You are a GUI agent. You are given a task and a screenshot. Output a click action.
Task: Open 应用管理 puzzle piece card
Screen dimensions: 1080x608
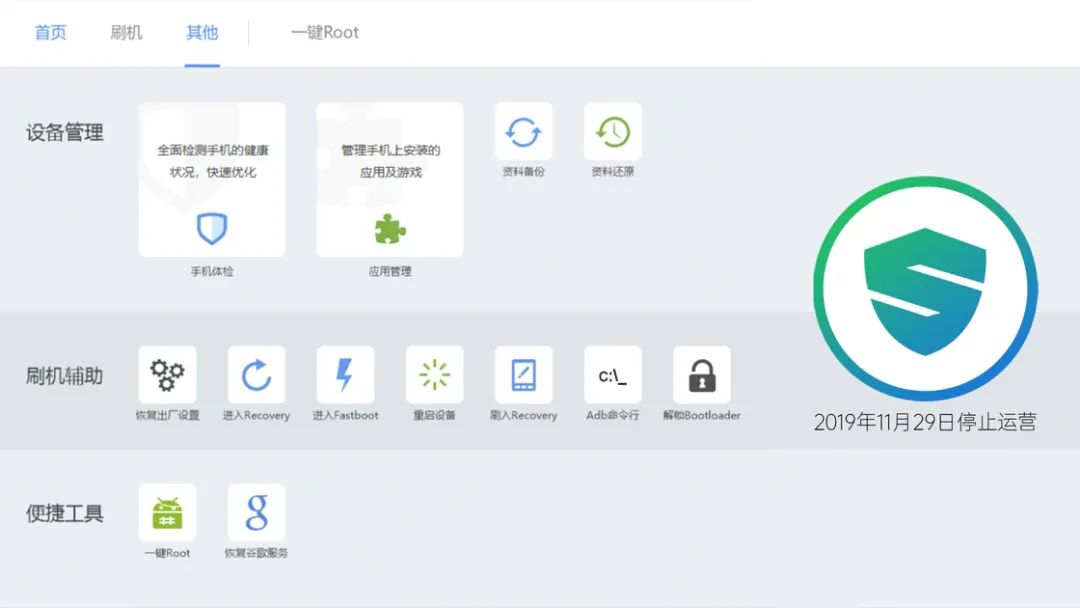tap(390, 180)
